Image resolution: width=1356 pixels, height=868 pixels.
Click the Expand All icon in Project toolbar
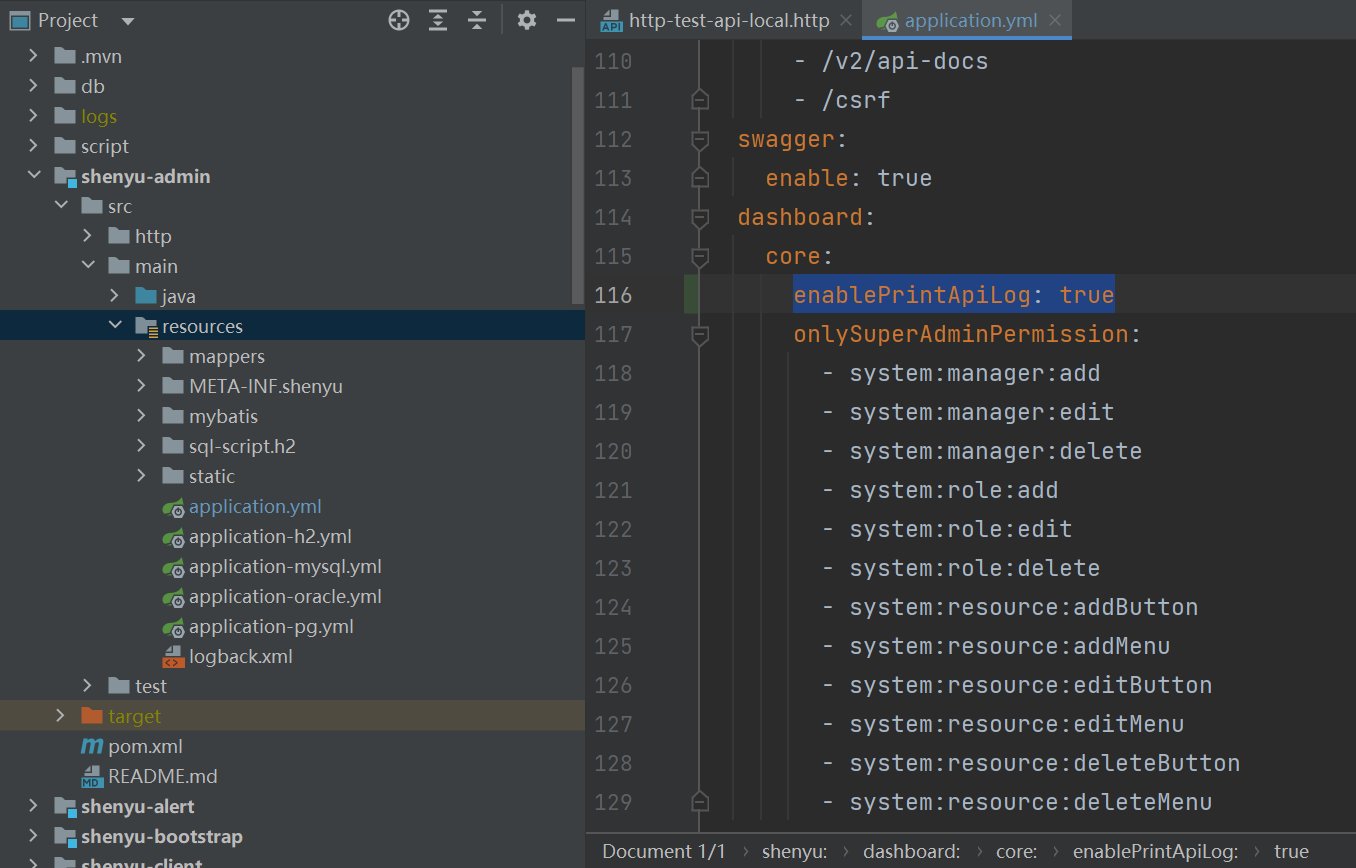[x=438, y=20]
